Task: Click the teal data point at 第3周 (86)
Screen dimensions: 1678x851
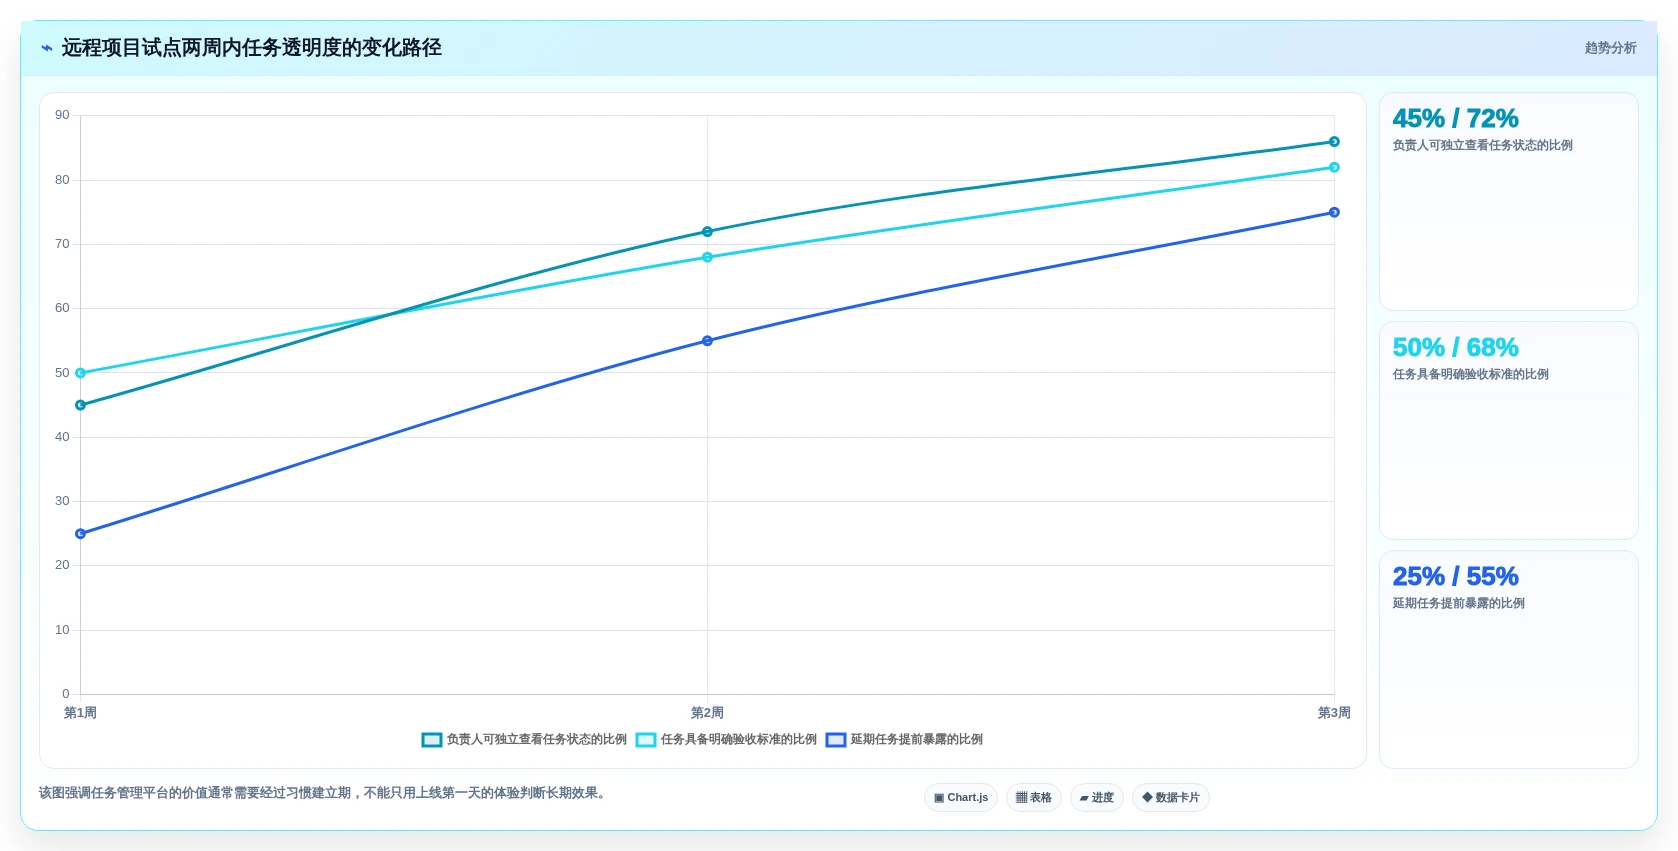Action: click(1334, 142)
